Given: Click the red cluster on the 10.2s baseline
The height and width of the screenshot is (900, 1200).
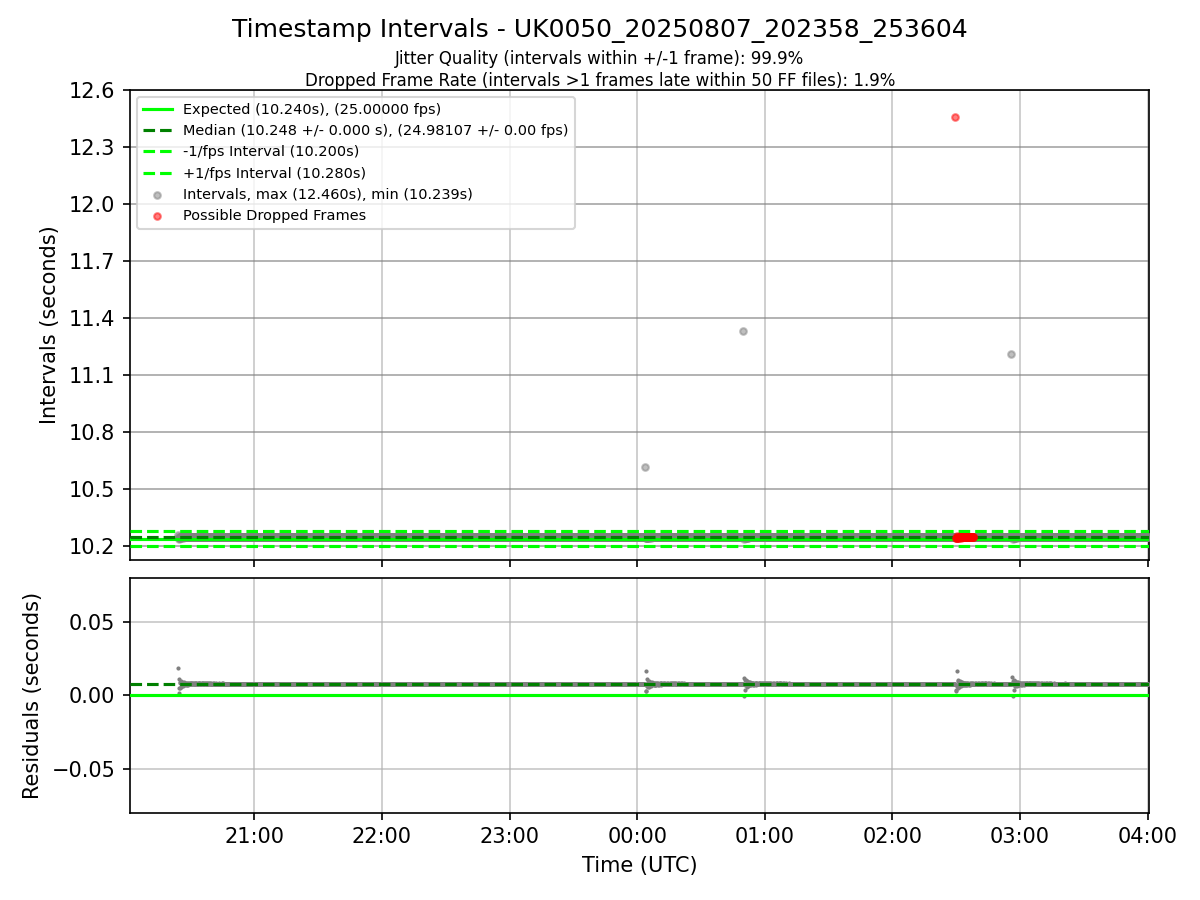Looking at the screenshot, I should click(965, 538).
